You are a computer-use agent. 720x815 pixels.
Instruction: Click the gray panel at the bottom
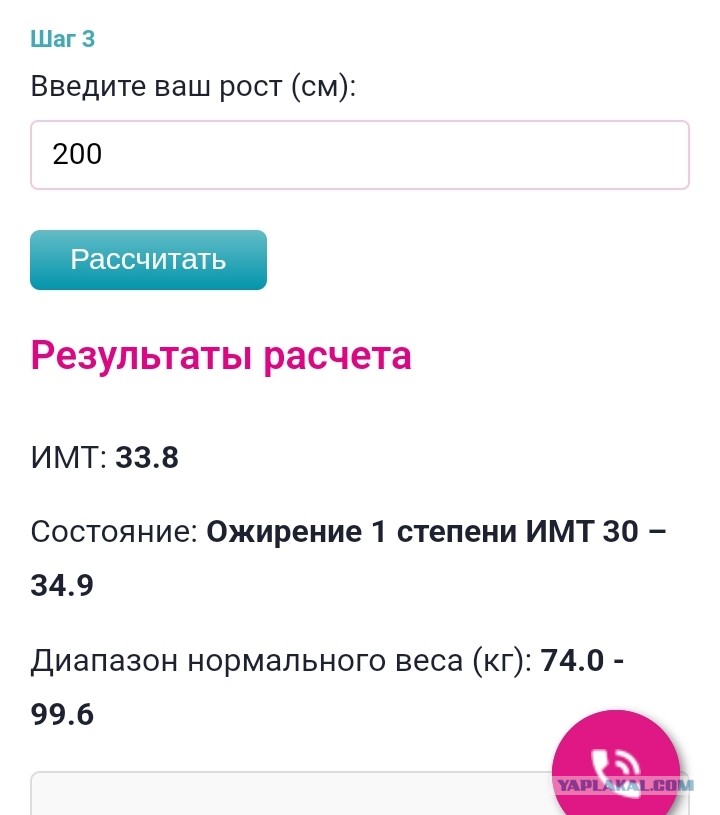pos(291,794)
